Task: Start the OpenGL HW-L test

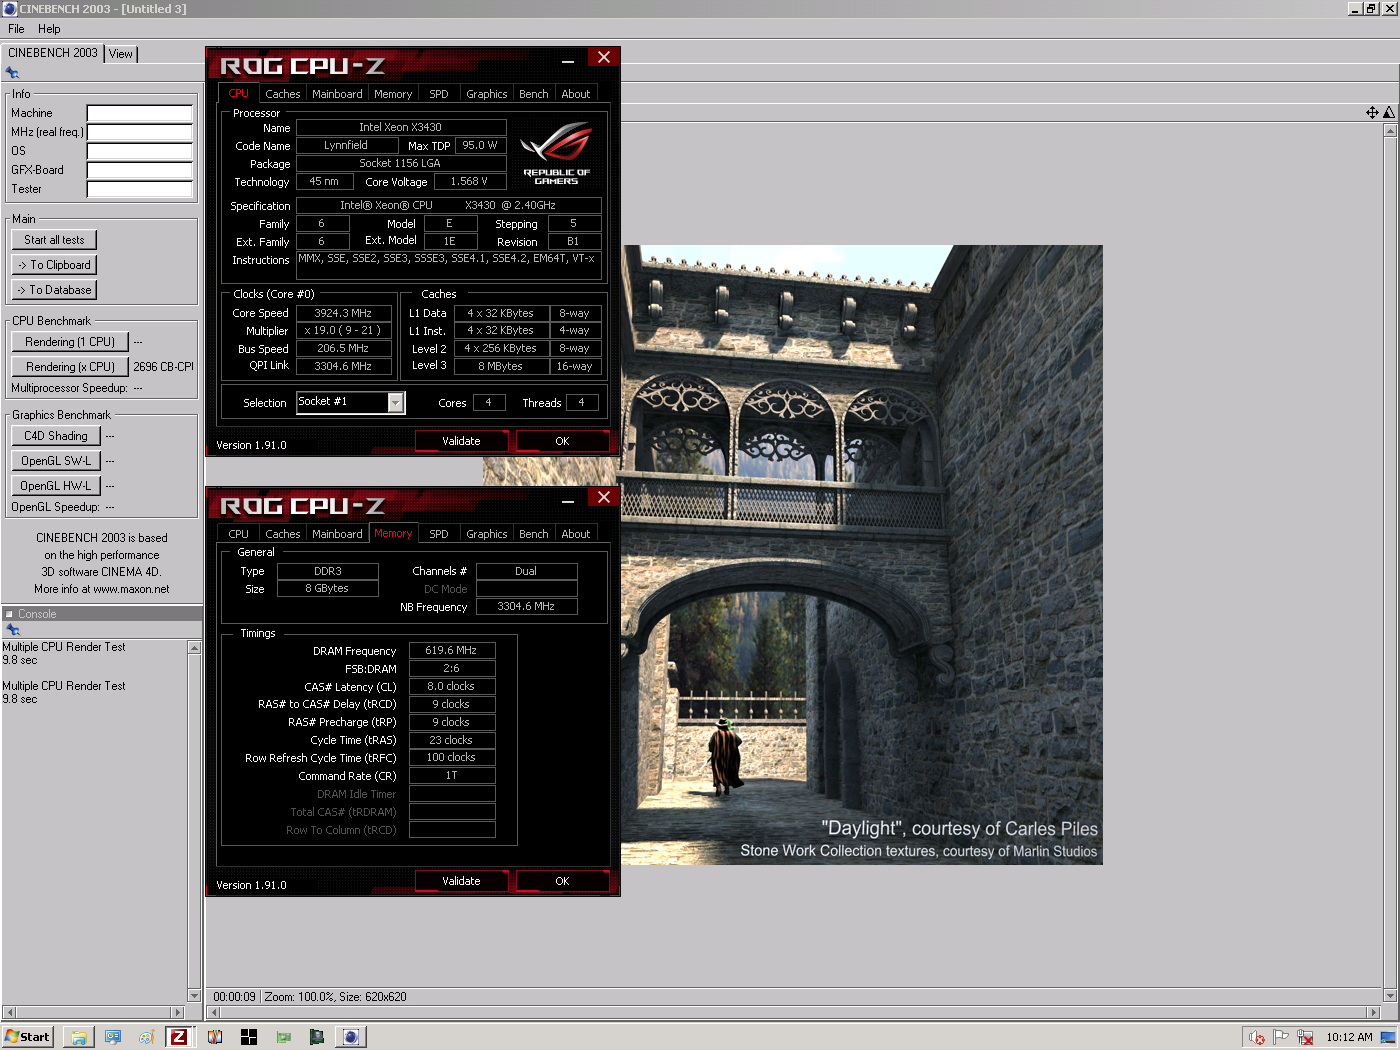Action: coord(56,486)
